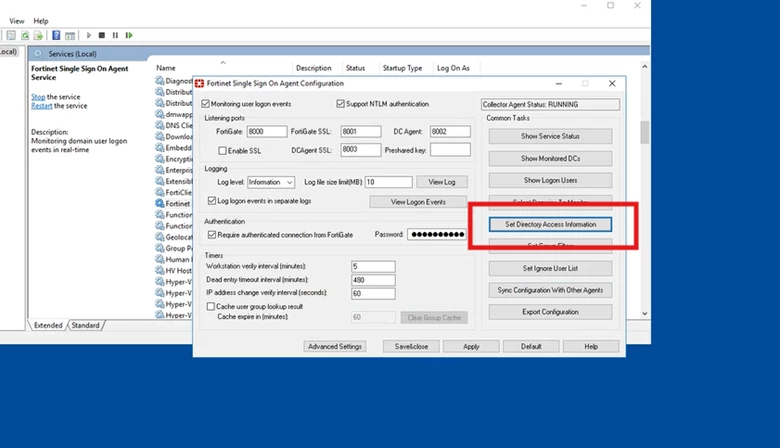Click View Logon Events button
780x448 pixels.
[418, 202]
